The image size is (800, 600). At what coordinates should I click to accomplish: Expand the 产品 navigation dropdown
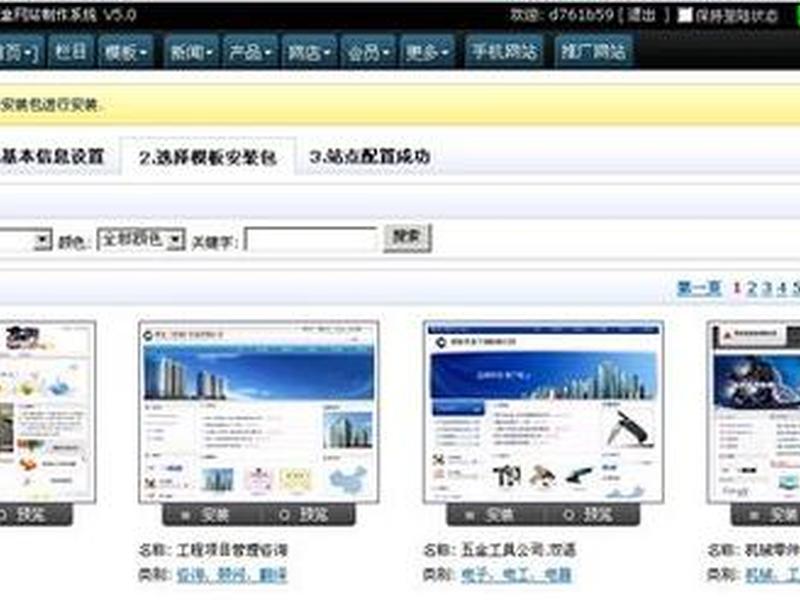click(251, 51)
